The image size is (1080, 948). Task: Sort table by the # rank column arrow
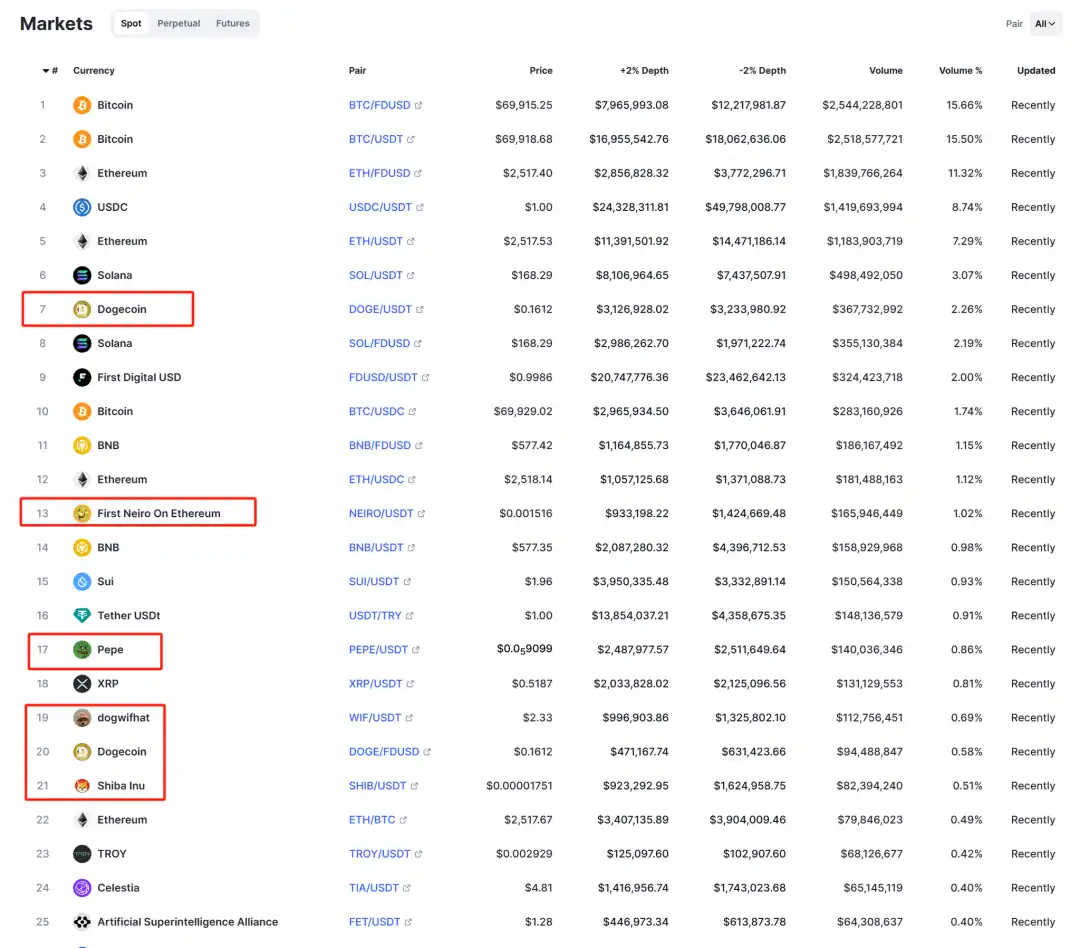click(47, 71)
